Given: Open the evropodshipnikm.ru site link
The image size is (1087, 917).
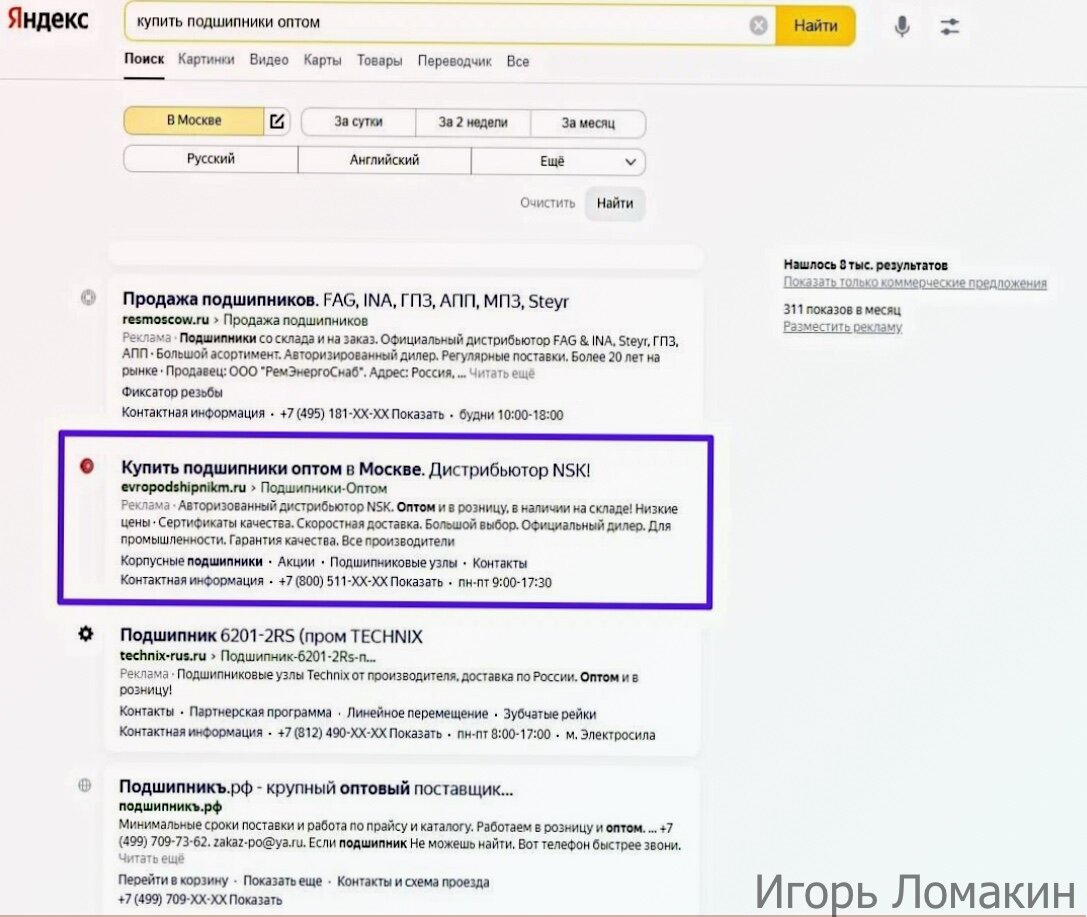Looking at the screenshot, I should click(184, 487).
